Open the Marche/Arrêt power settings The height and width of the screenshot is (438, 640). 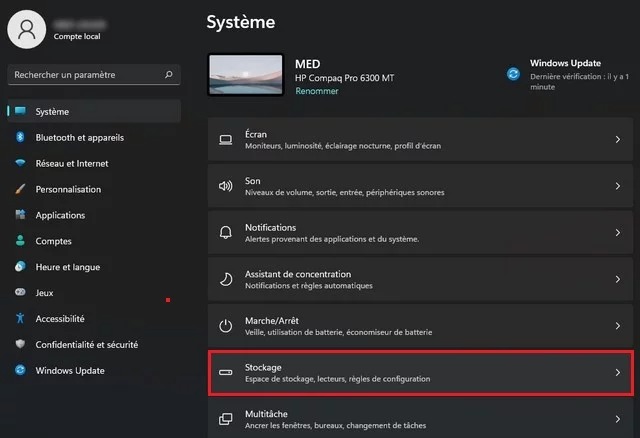[420, 326]
